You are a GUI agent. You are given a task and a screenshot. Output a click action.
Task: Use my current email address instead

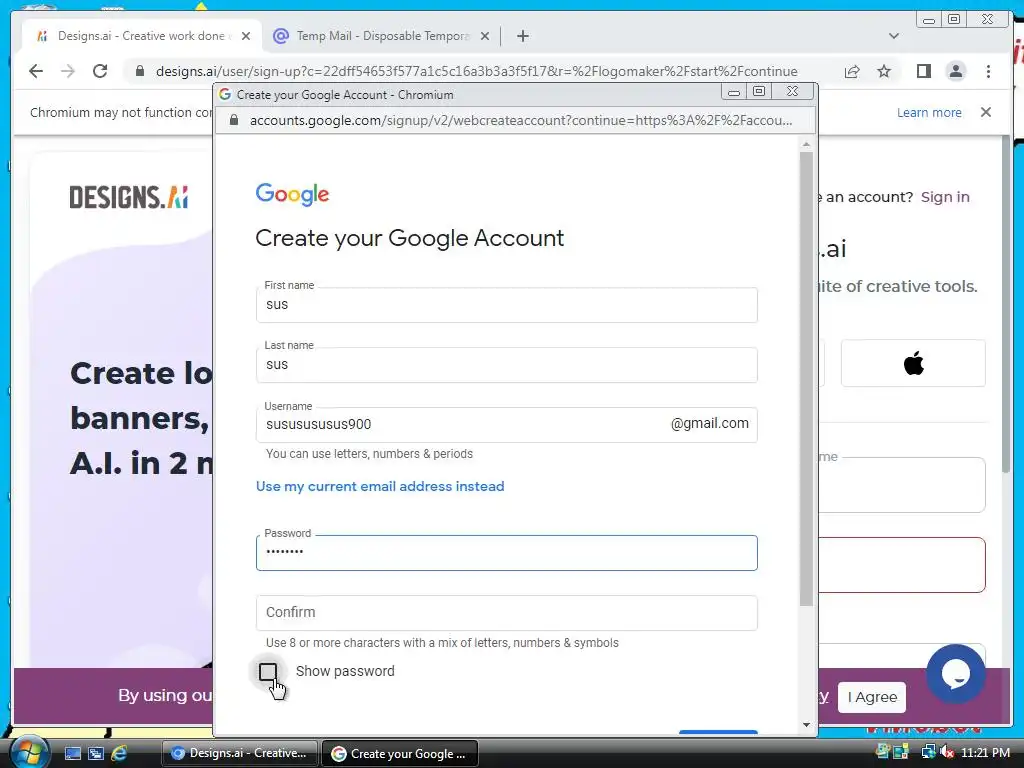(380, 487)
